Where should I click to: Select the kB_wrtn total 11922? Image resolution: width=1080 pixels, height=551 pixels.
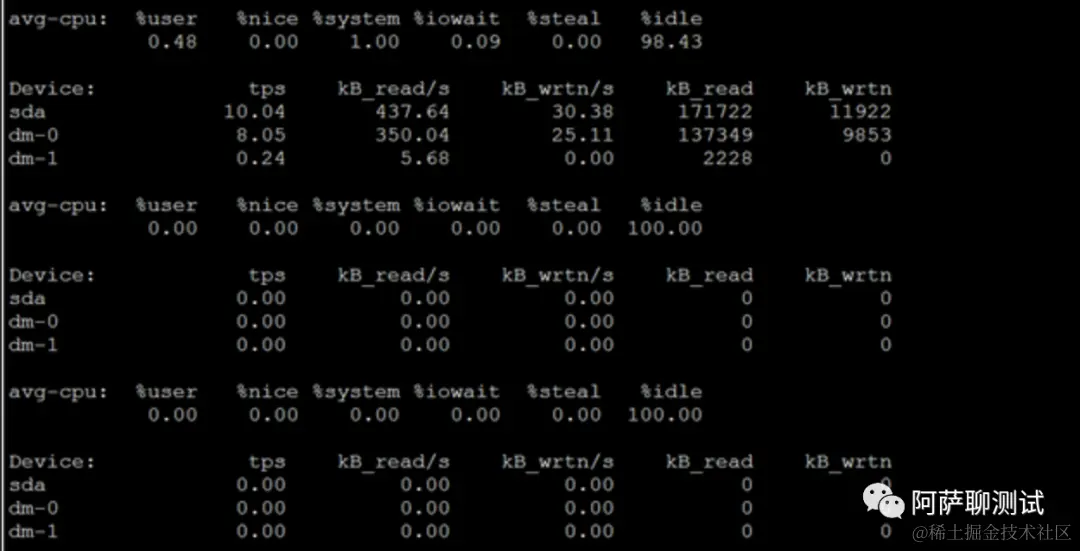pos(860,112)
